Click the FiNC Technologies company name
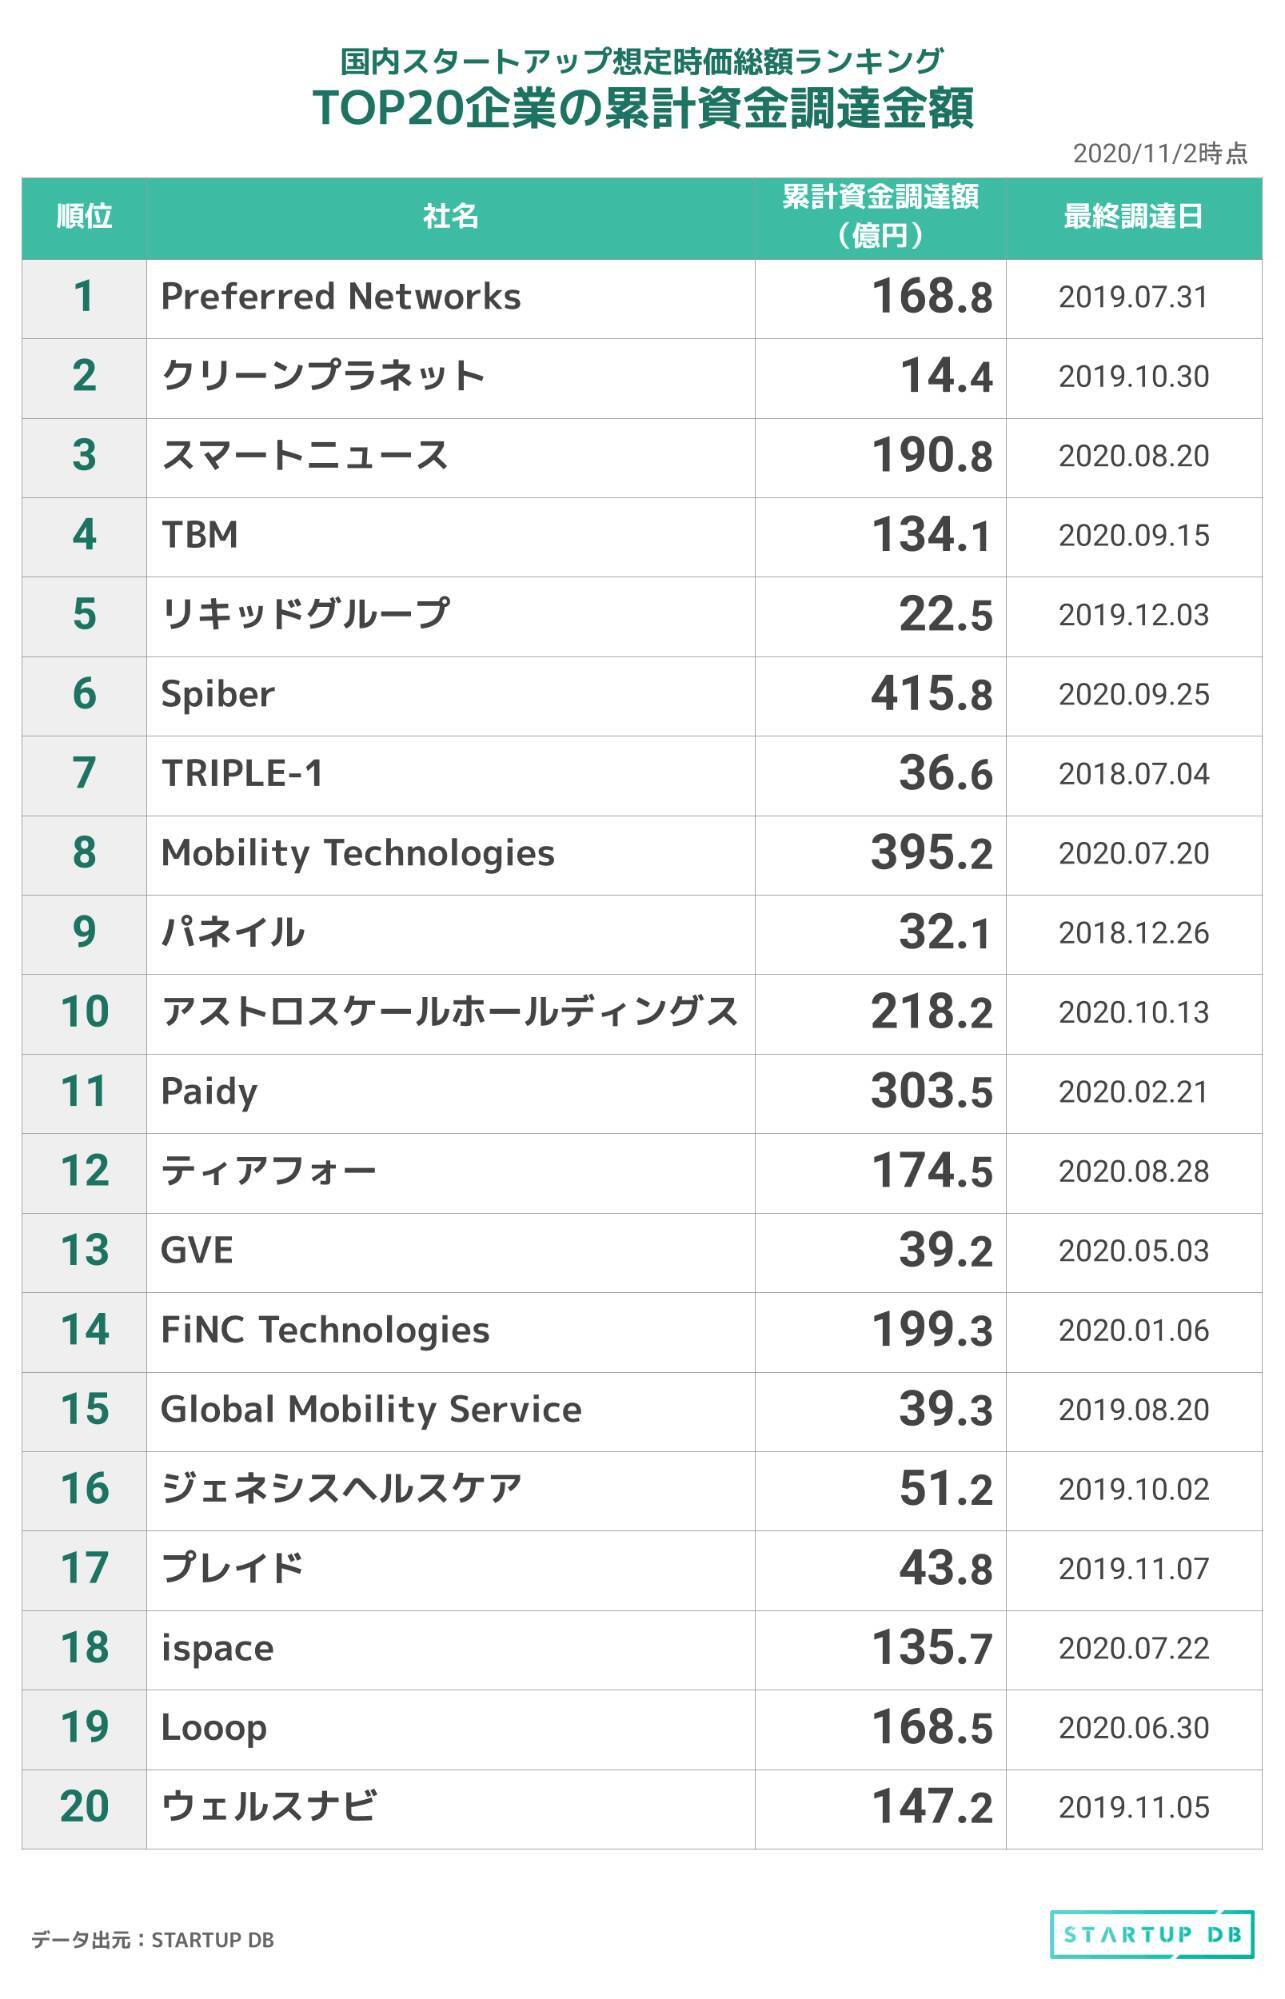The width and height of the screenshot is (1285, 1999). (x=325, y=1330)
